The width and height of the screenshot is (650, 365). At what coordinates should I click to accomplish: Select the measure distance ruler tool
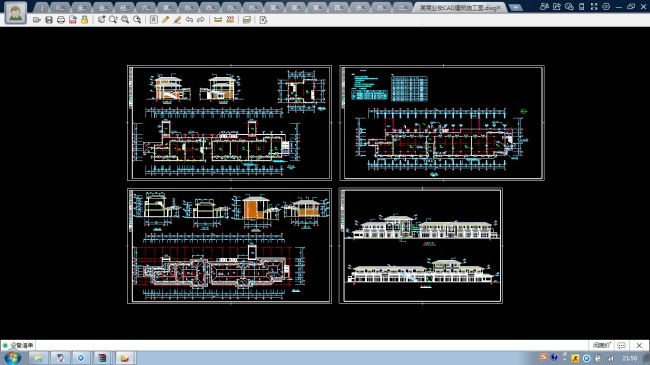tap(218, 20)
